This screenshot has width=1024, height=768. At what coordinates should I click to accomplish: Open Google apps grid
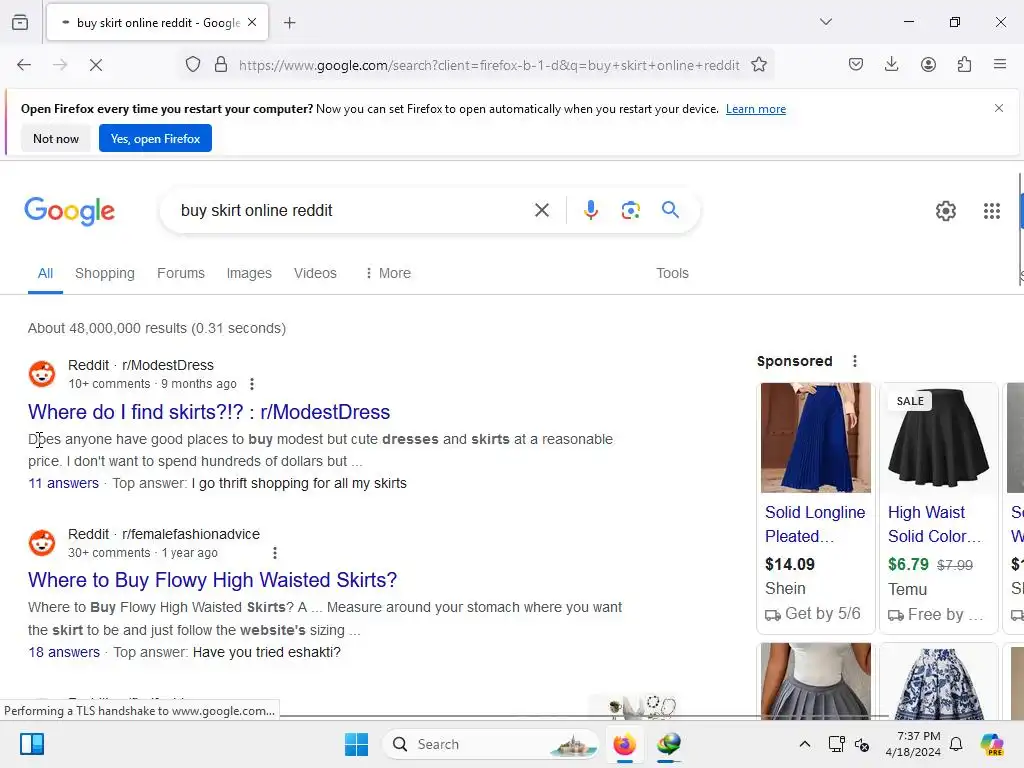(x=991, y=211)
